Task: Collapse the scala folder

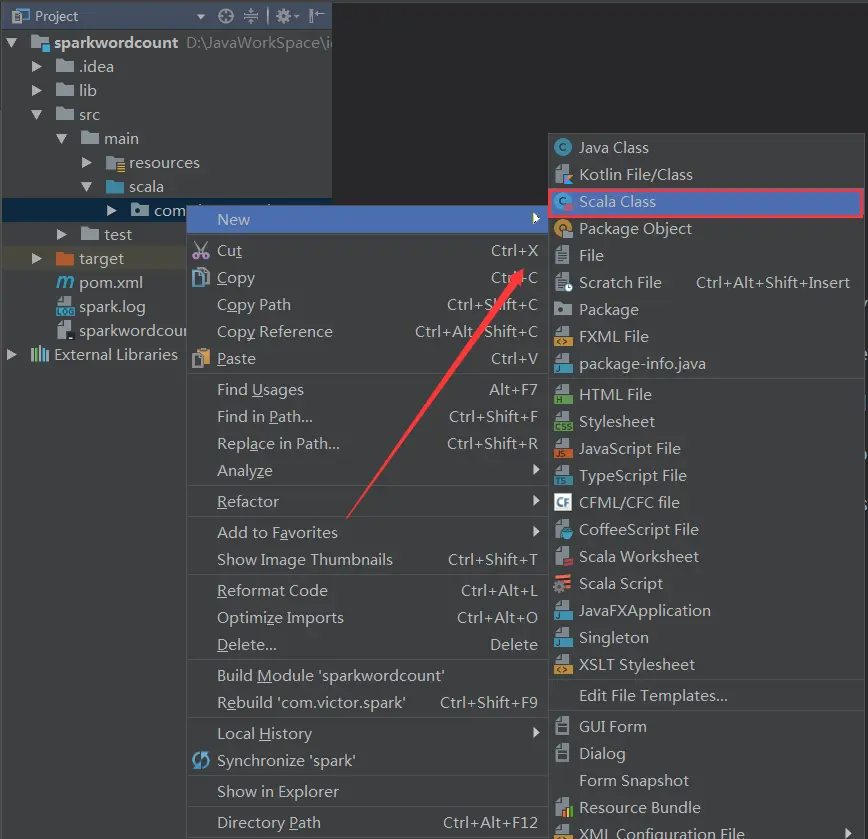Action: point(86,187)
